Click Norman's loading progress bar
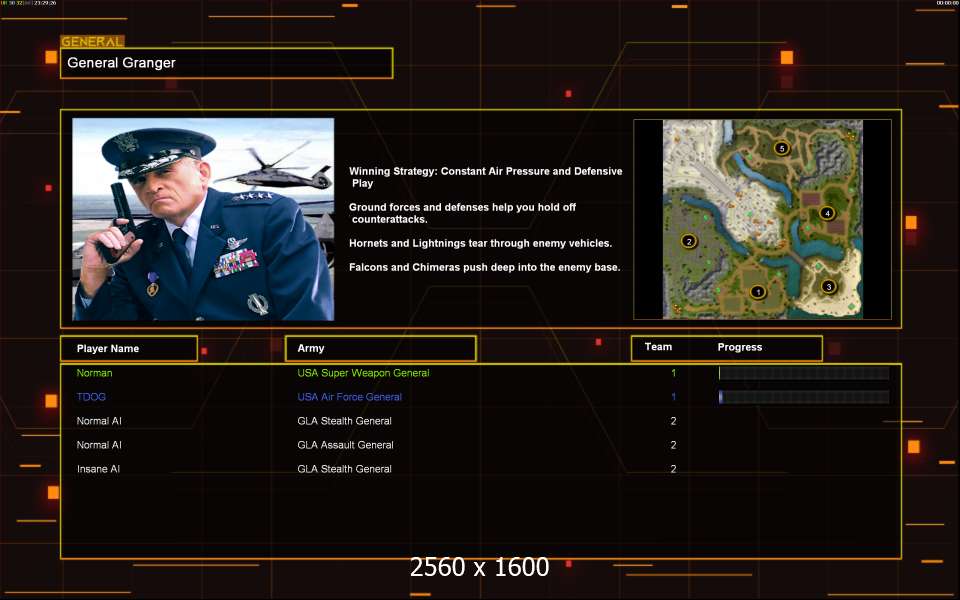The image size is (960, 600). 803,373
